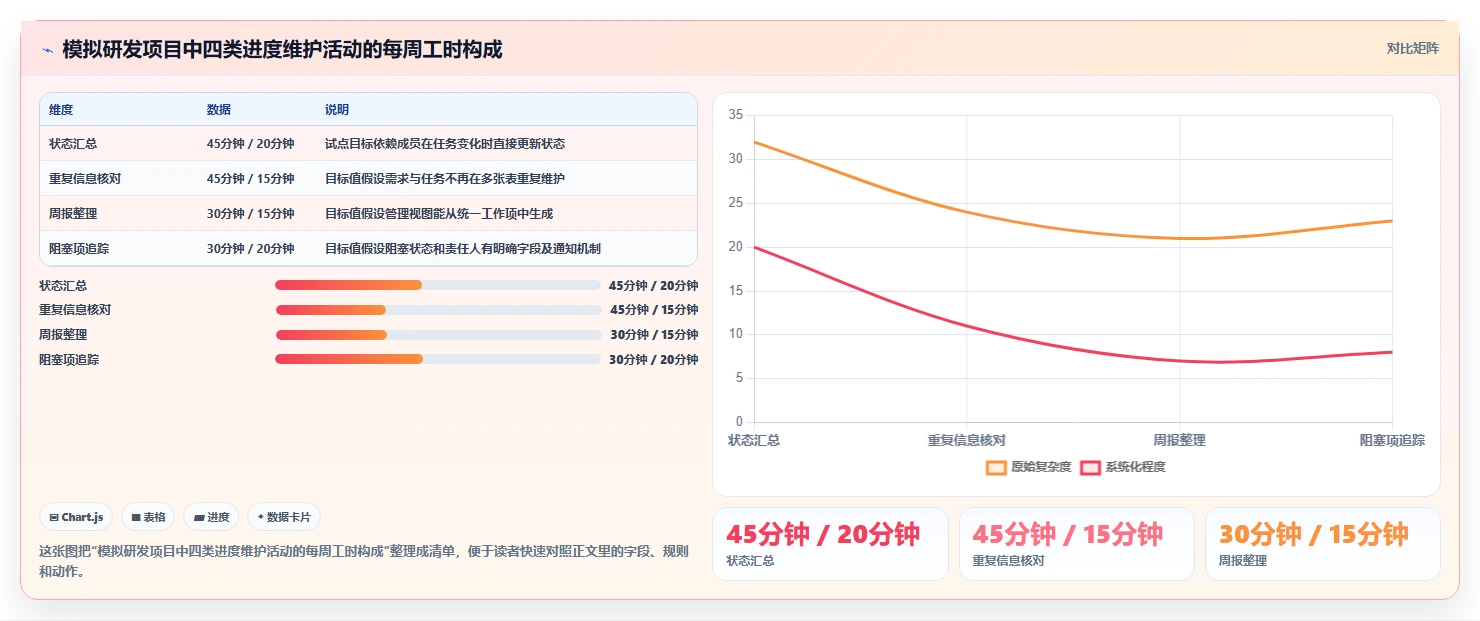Open the 周报整理 data card

[x=1323, y=544]
